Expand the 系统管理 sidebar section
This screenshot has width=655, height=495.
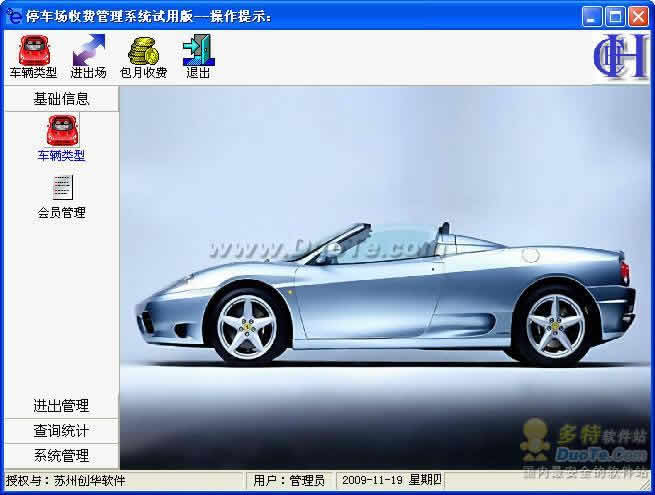pyautogui.click(x=60, y=457)
